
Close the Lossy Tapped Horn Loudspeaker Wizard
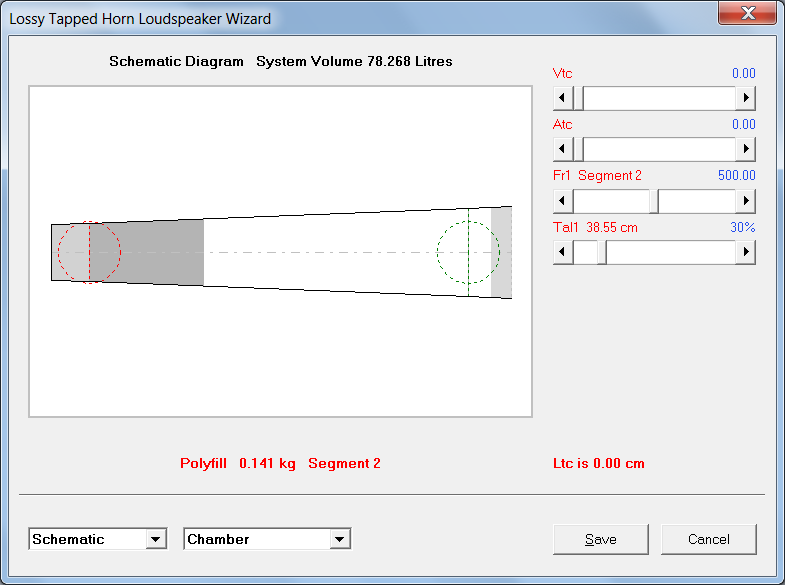[x=747, y=13]
